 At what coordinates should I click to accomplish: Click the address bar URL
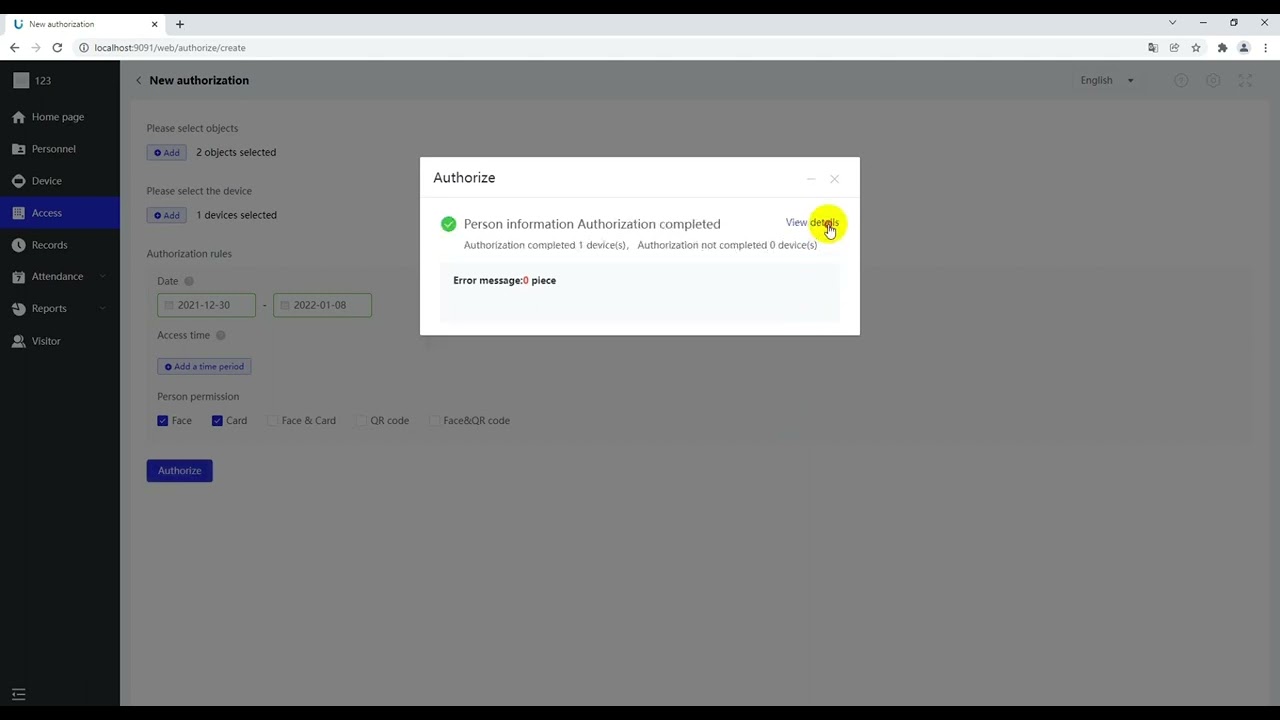point(170,48)
